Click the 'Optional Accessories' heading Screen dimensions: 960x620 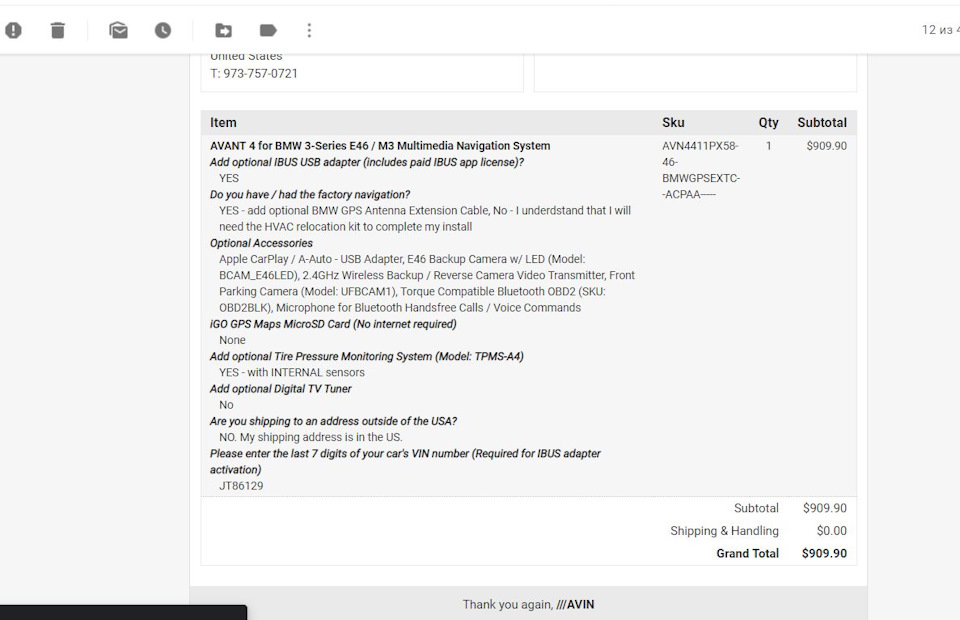click(x=261, y=243)
